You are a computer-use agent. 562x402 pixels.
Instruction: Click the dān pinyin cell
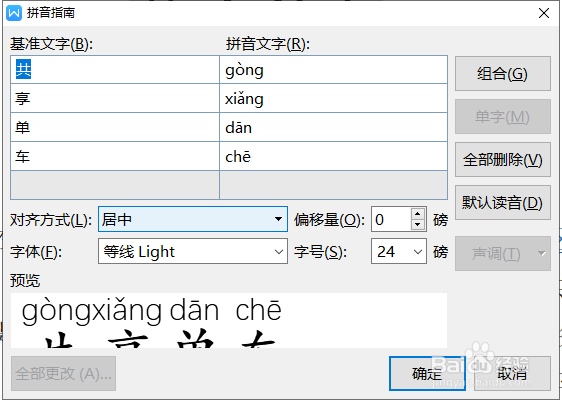(333, 127)
